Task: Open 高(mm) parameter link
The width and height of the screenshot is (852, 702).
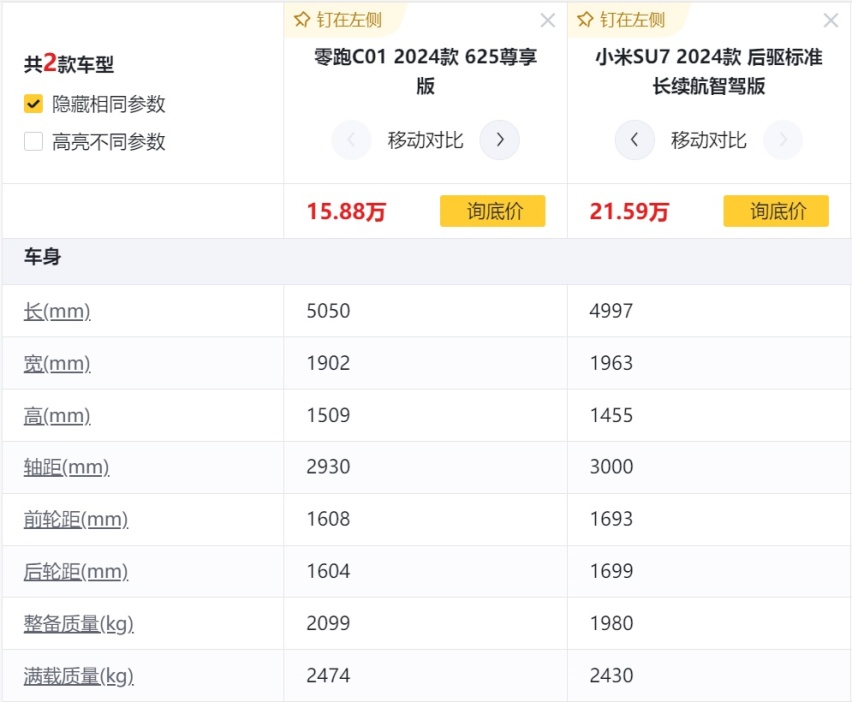Action: pyautogui.click(x=57, y=416)
